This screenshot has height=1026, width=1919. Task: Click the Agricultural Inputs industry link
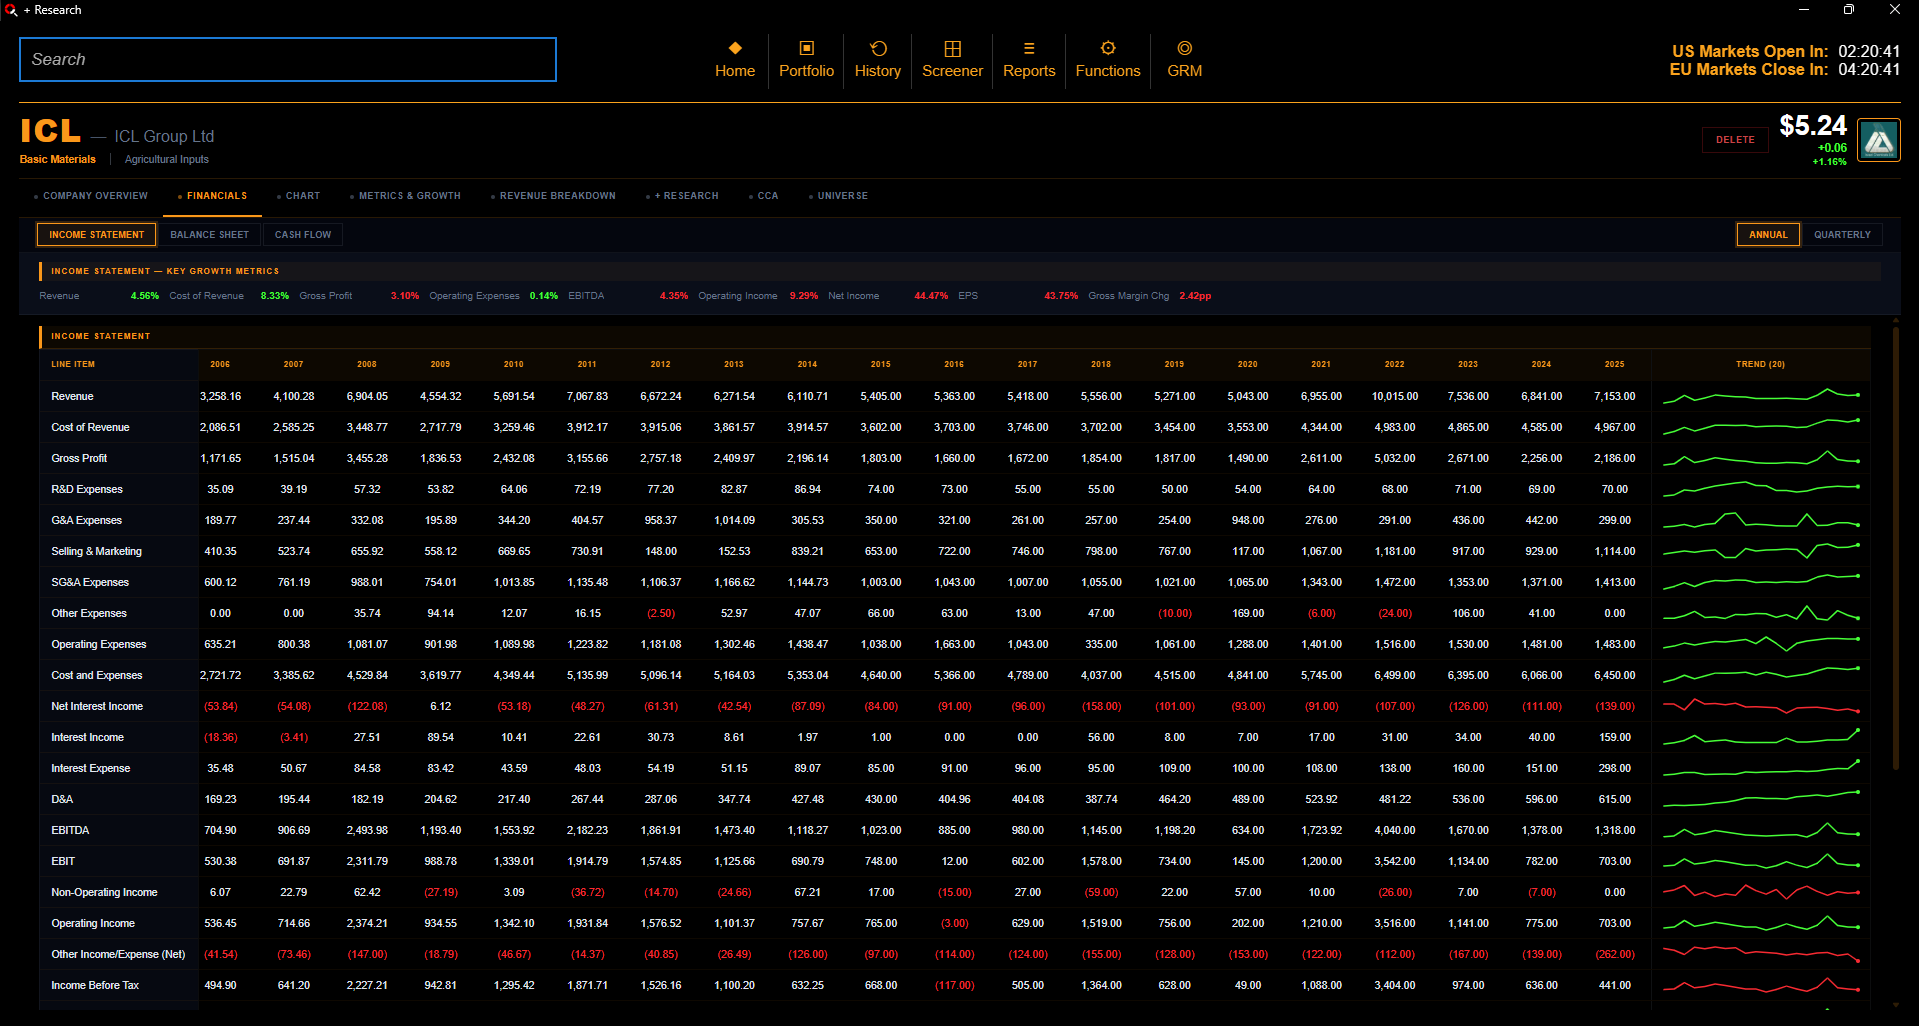(167, 160)
